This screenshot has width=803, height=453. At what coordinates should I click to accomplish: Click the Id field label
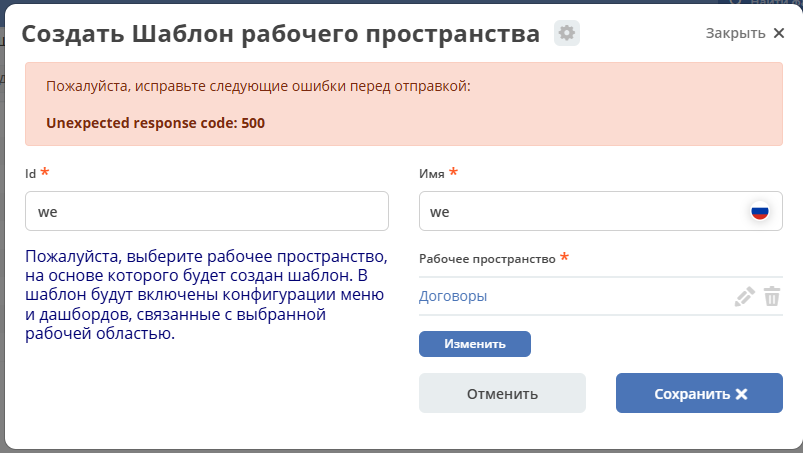[31, 174]
